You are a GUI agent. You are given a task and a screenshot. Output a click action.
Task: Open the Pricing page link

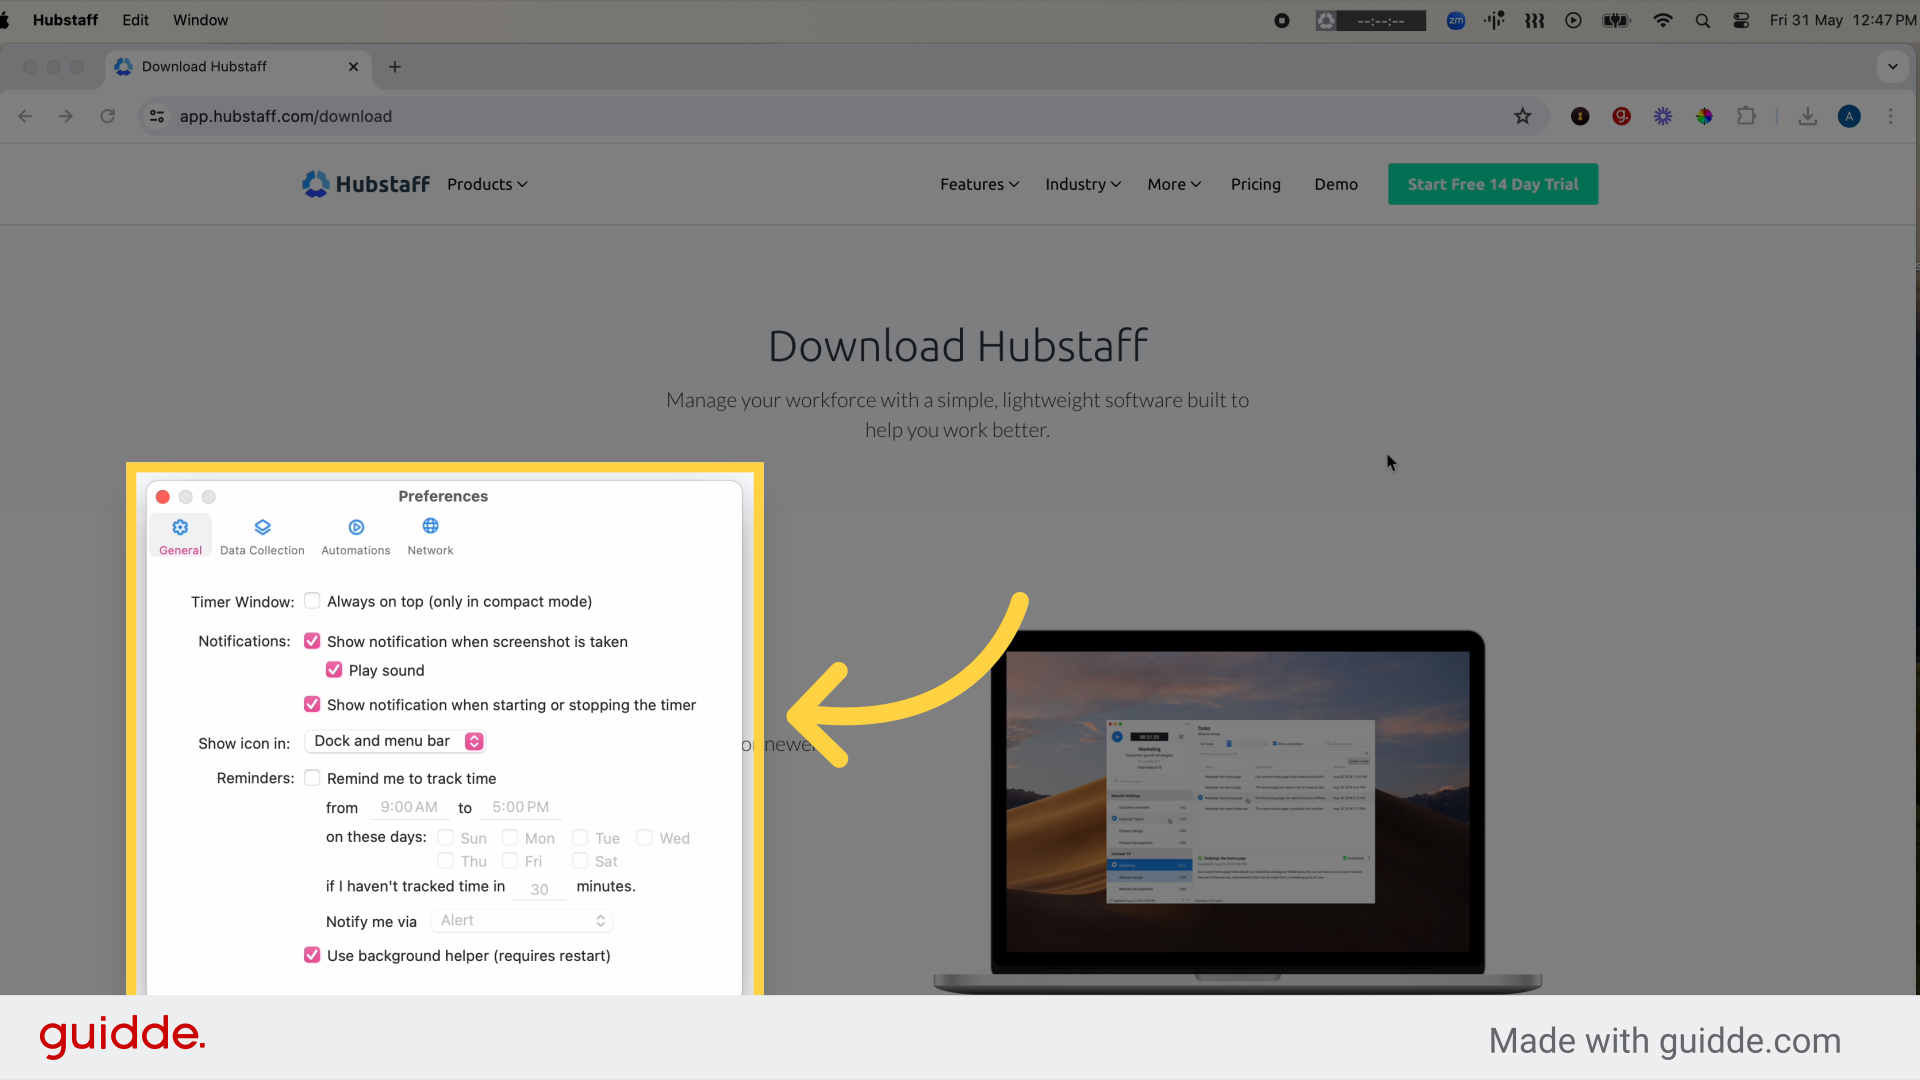point(1255,184)
